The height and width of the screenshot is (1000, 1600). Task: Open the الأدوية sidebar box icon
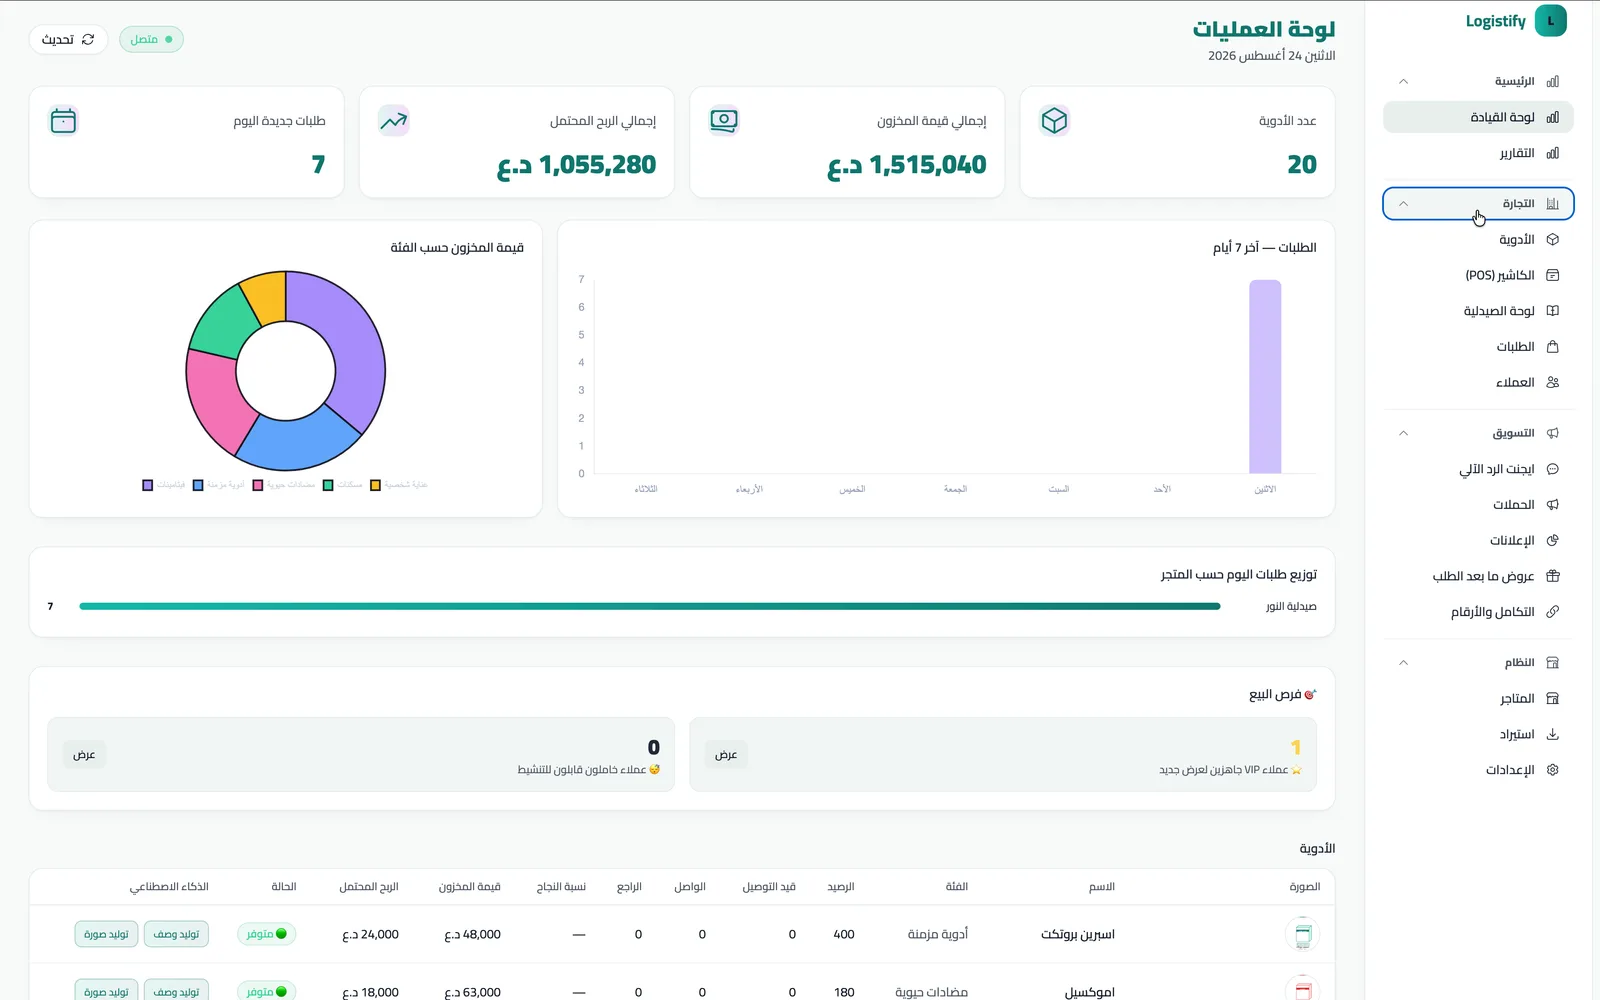coord(1552,240)
